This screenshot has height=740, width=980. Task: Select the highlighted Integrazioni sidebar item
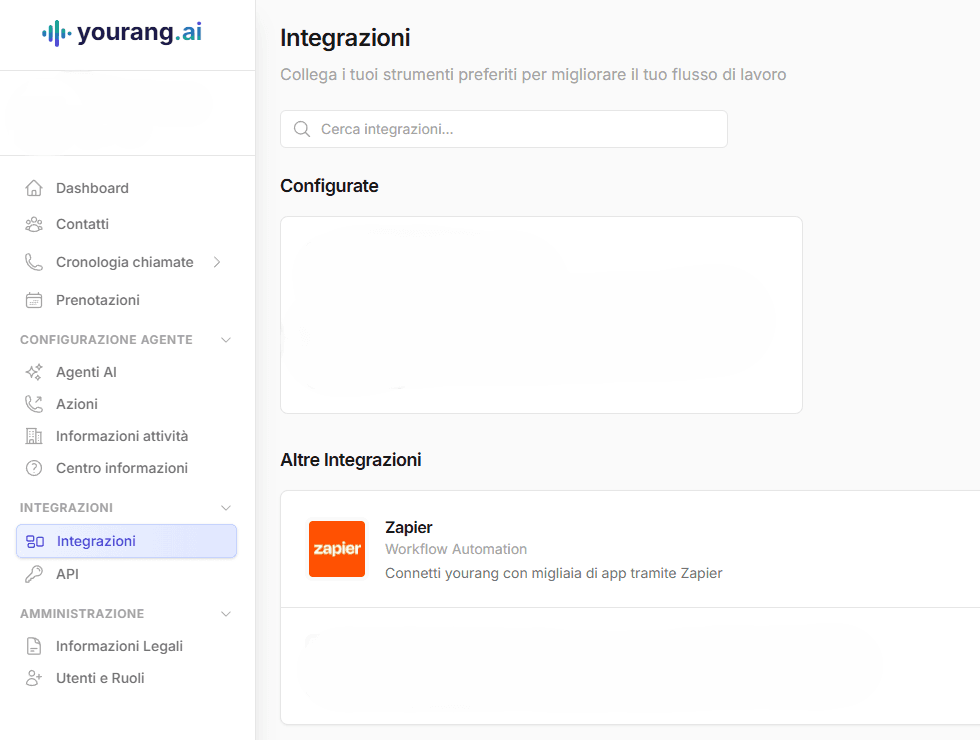[126, 541]
